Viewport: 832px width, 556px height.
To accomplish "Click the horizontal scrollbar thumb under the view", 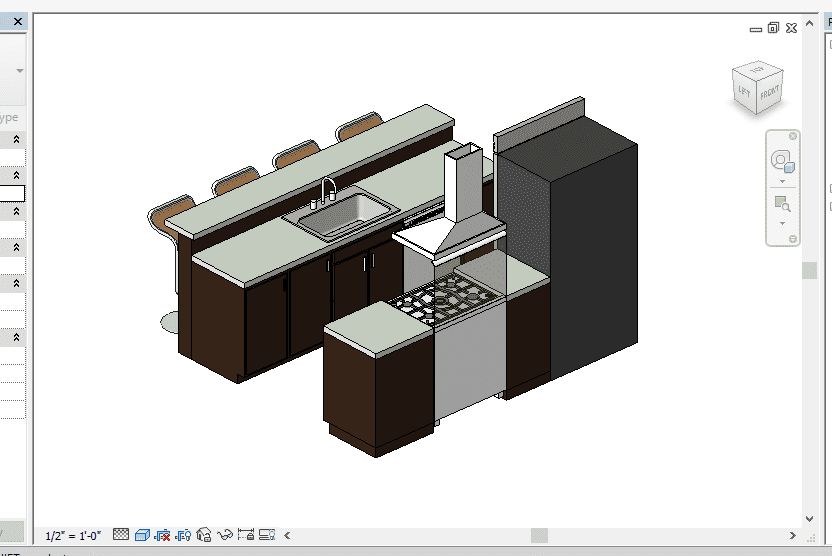I will 539,535.
